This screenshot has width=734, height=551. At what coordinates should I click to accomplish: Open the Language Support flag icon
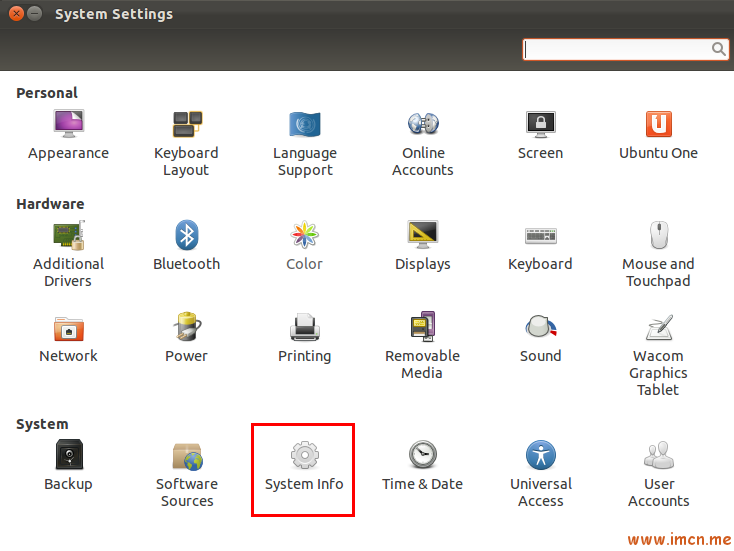[x=305, y=124]
